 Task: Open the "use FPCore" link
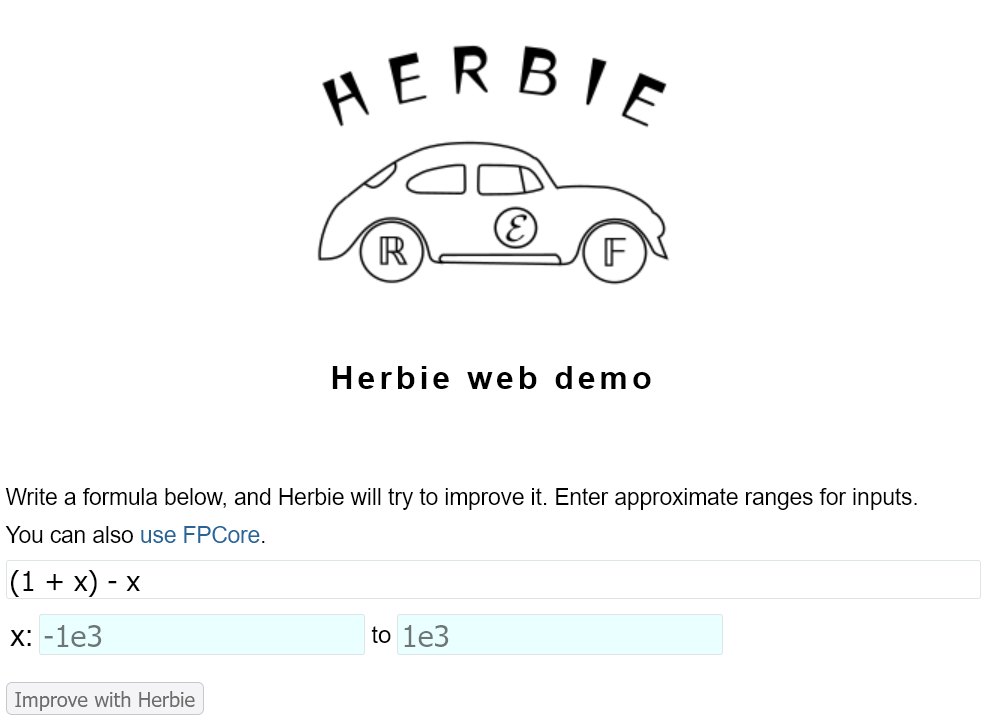[x=200, y=535]
